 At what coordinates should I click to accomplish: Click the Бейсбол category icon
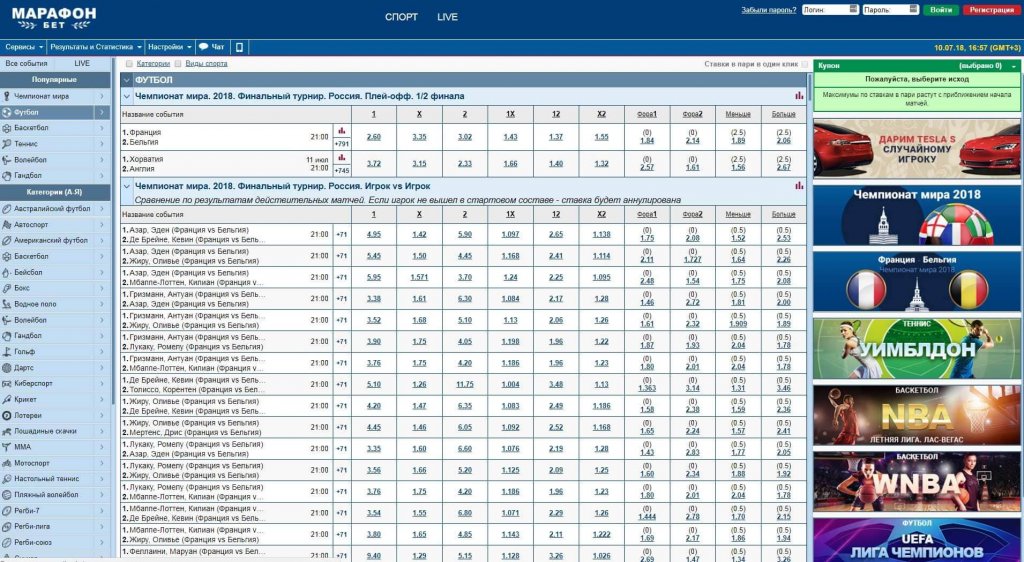coord(7,272)
